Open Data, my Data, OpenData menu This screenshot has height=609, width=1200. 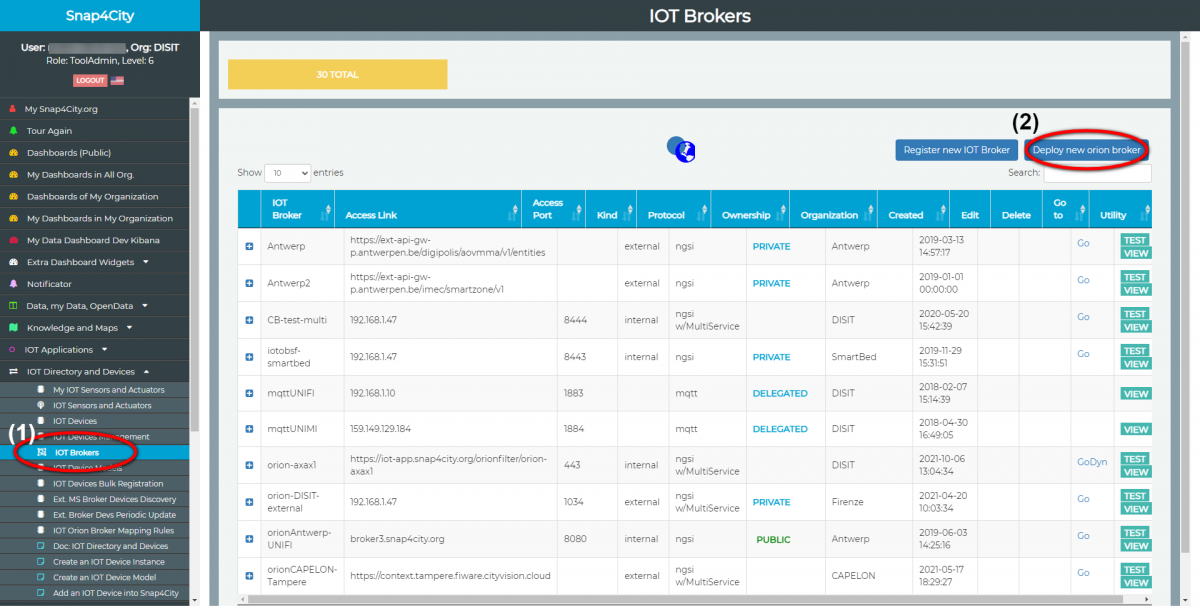81,305
